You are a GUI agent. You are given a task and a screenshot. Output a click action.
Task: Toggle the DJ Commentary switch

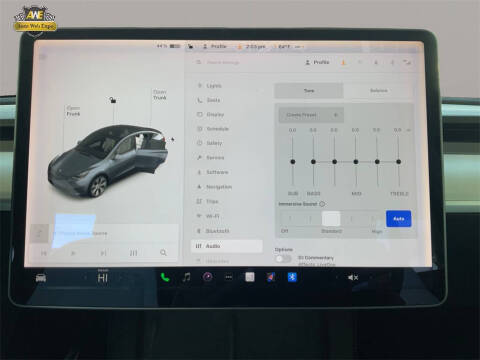point(283,259)
